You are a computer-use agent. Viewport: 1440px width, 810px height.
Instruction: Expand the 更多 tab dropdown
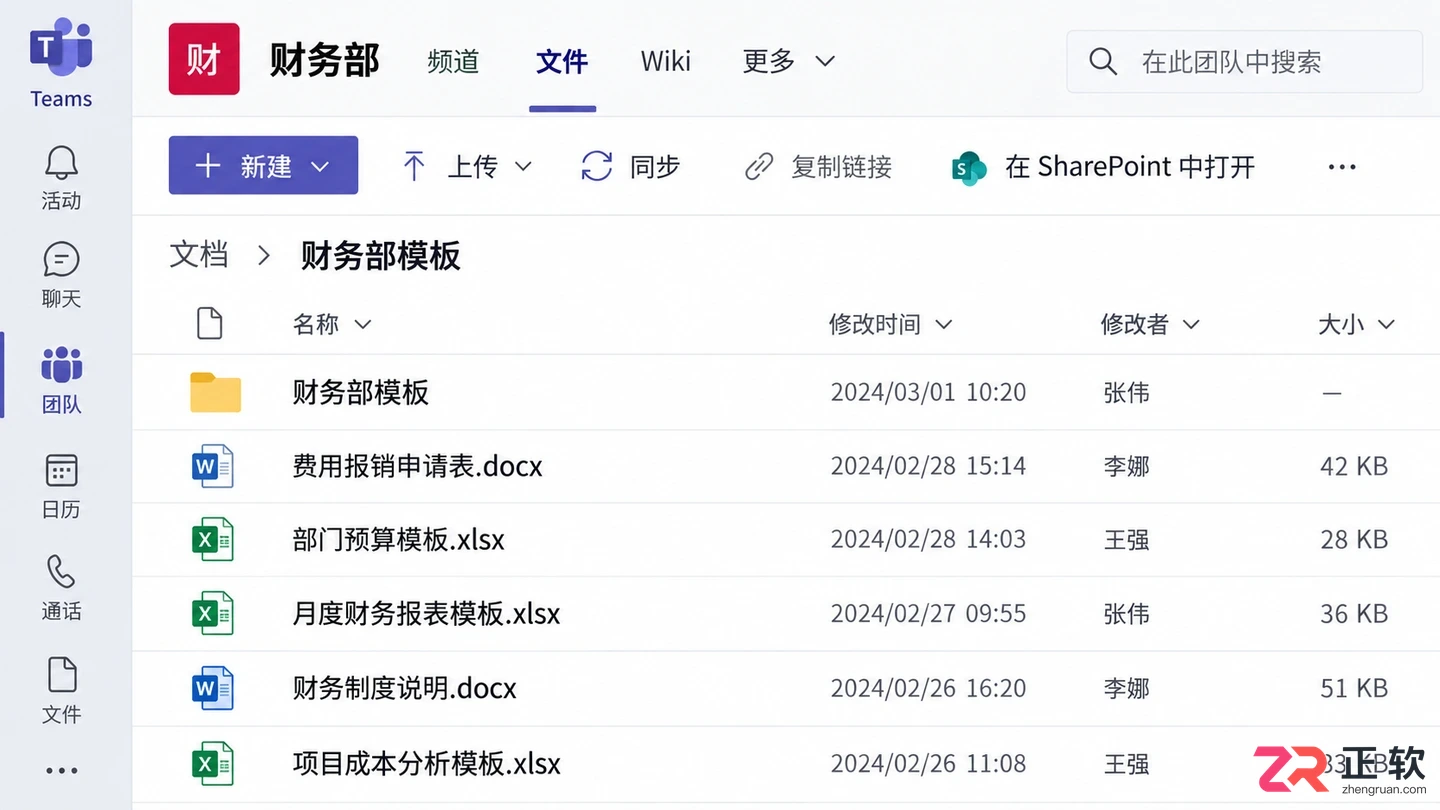[825, 62]
